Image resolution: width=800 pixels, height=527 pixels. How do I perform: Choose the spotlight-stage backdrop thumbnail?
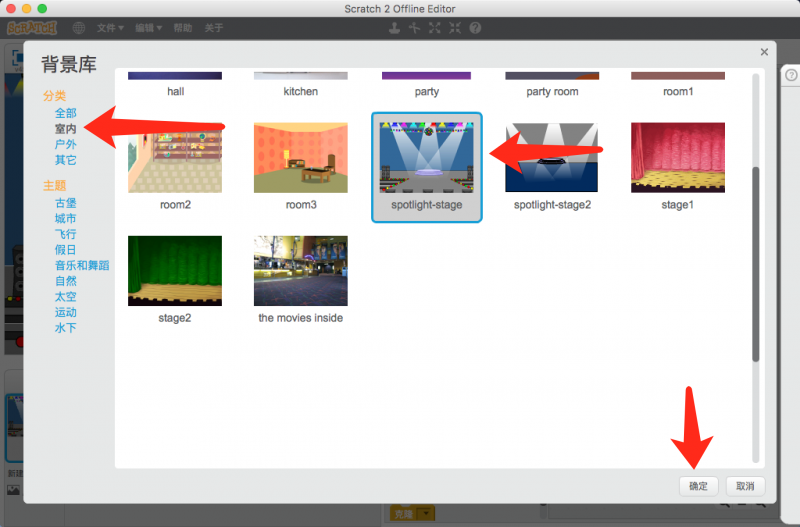click(x=427, y=158)
